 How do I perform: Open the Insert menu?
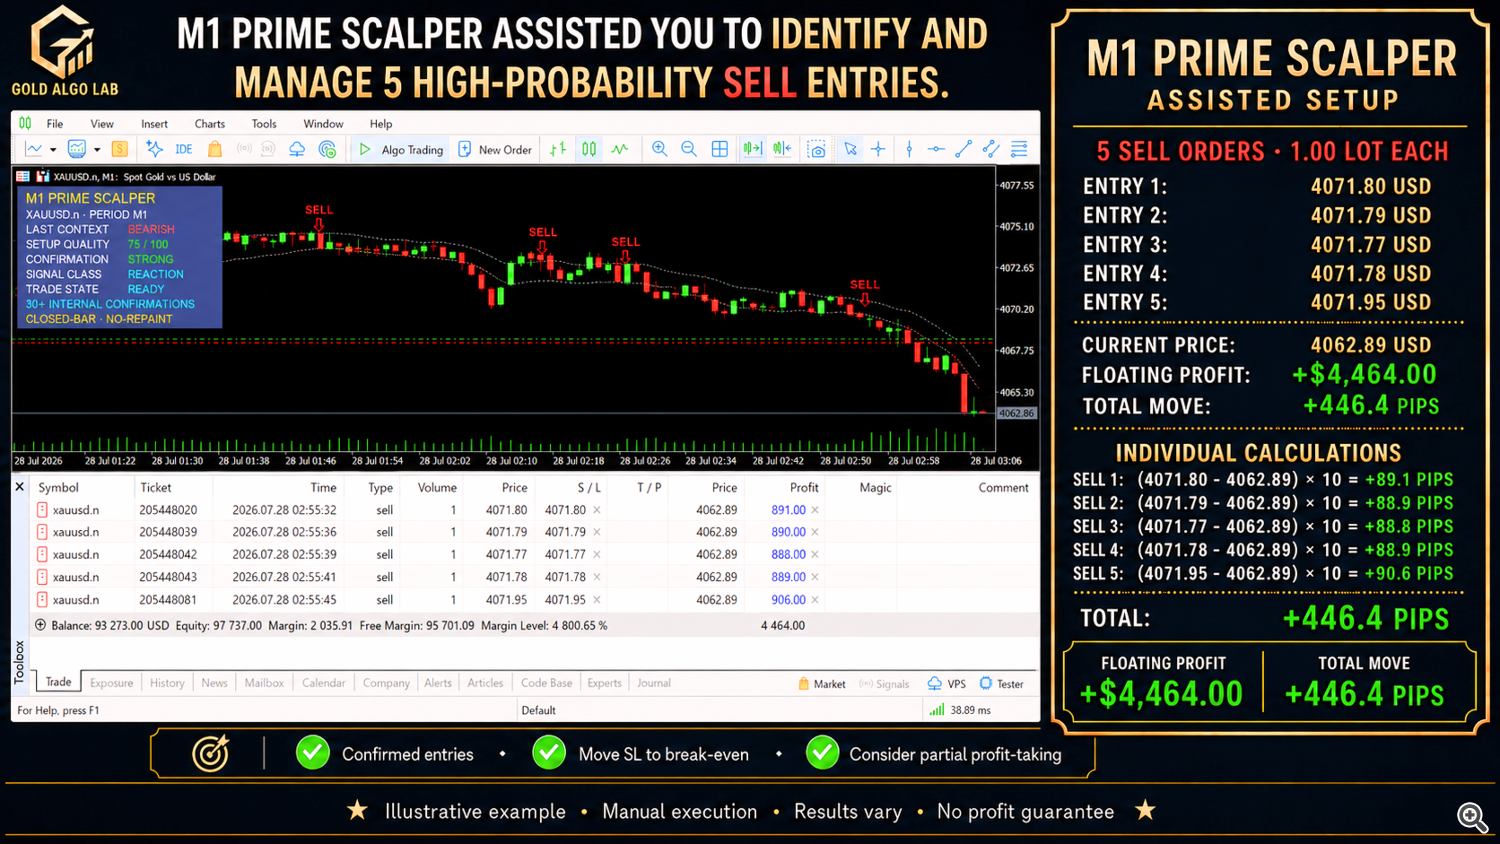coord(154,124)
